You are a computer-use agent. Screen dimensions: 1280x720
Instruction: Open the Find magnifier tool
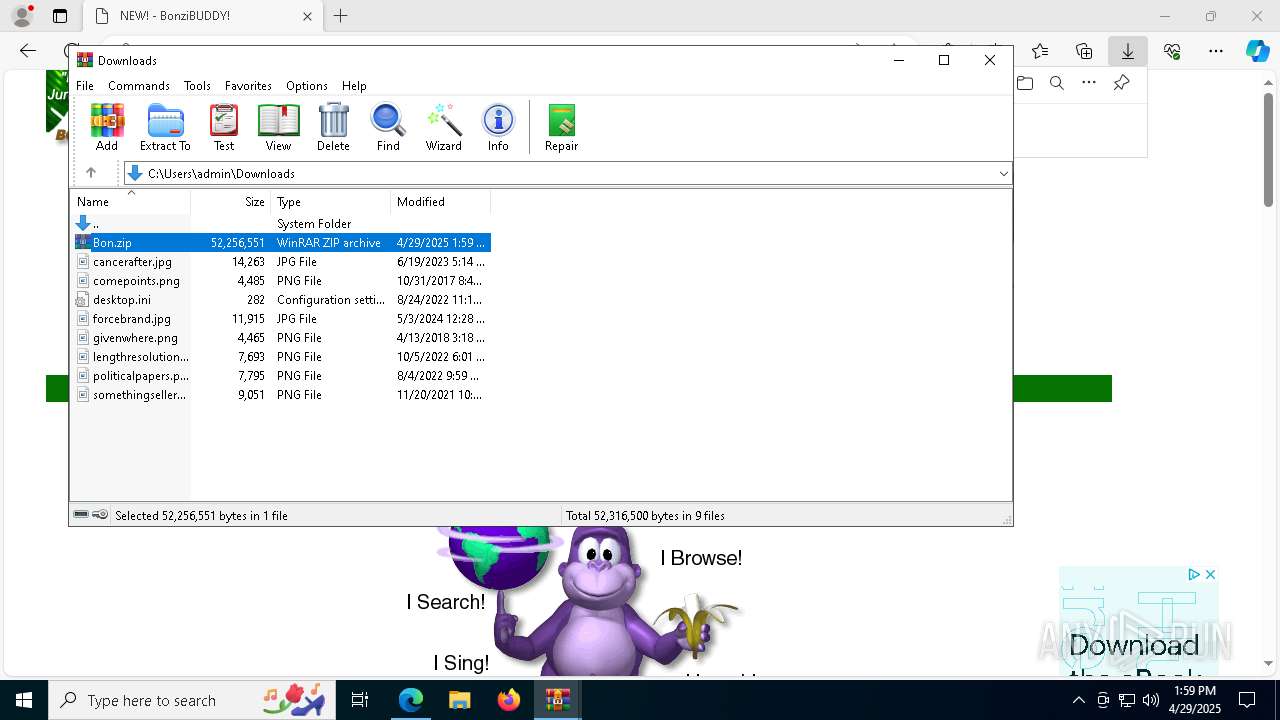point(388,127)
